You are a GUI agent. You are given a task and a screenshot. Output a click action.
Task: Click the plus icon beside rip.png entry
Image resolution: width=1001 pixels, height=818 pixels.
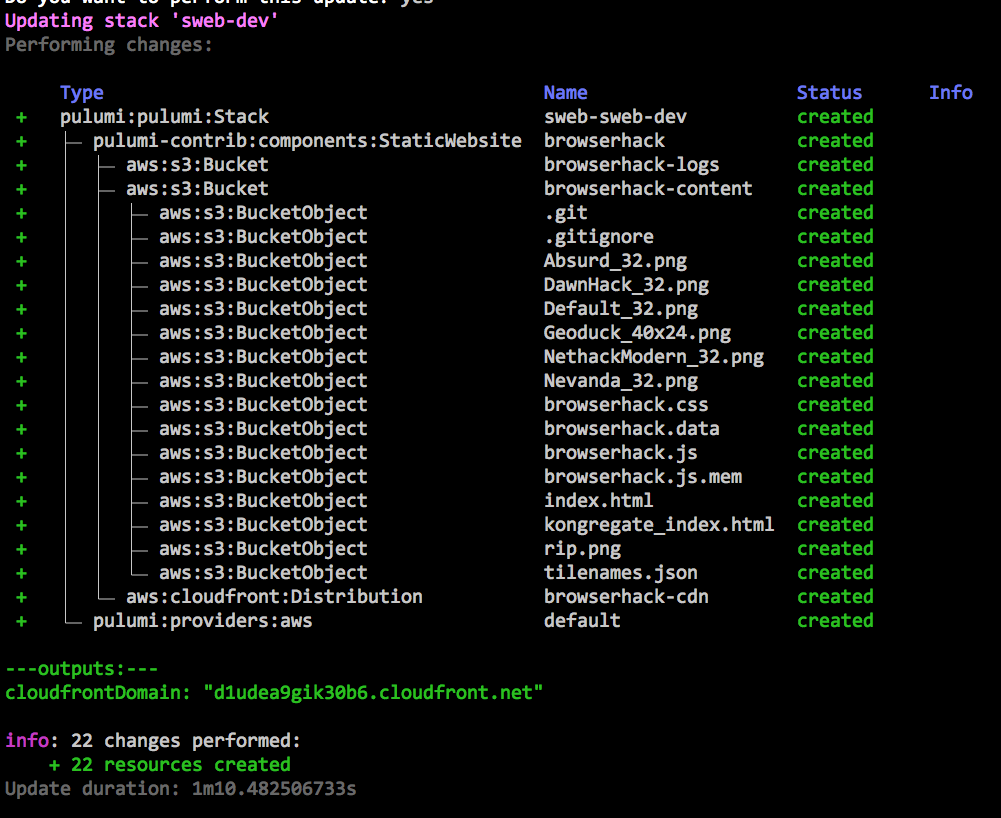pos(21,548)
